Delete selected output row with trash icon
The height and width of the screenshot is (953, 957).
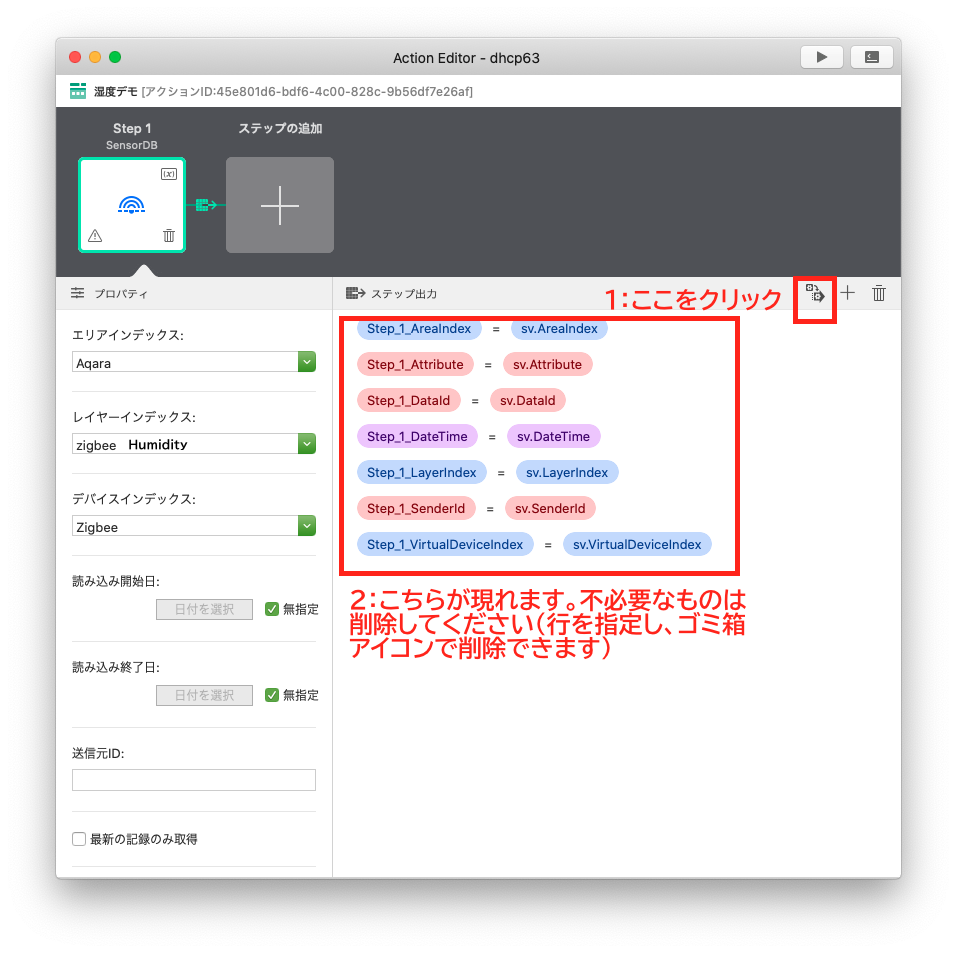coord(879,294)
